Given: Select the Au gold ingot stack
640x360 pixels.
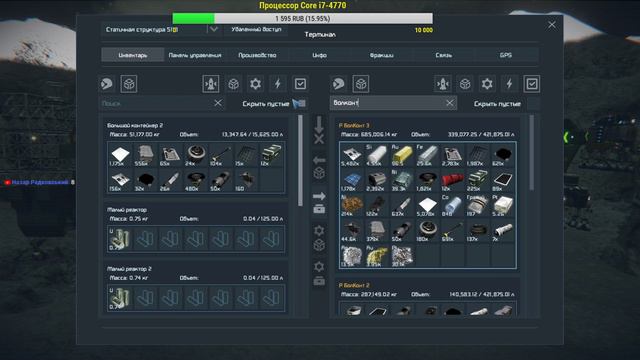Looking at the screenshot, I should coord(402,155).
